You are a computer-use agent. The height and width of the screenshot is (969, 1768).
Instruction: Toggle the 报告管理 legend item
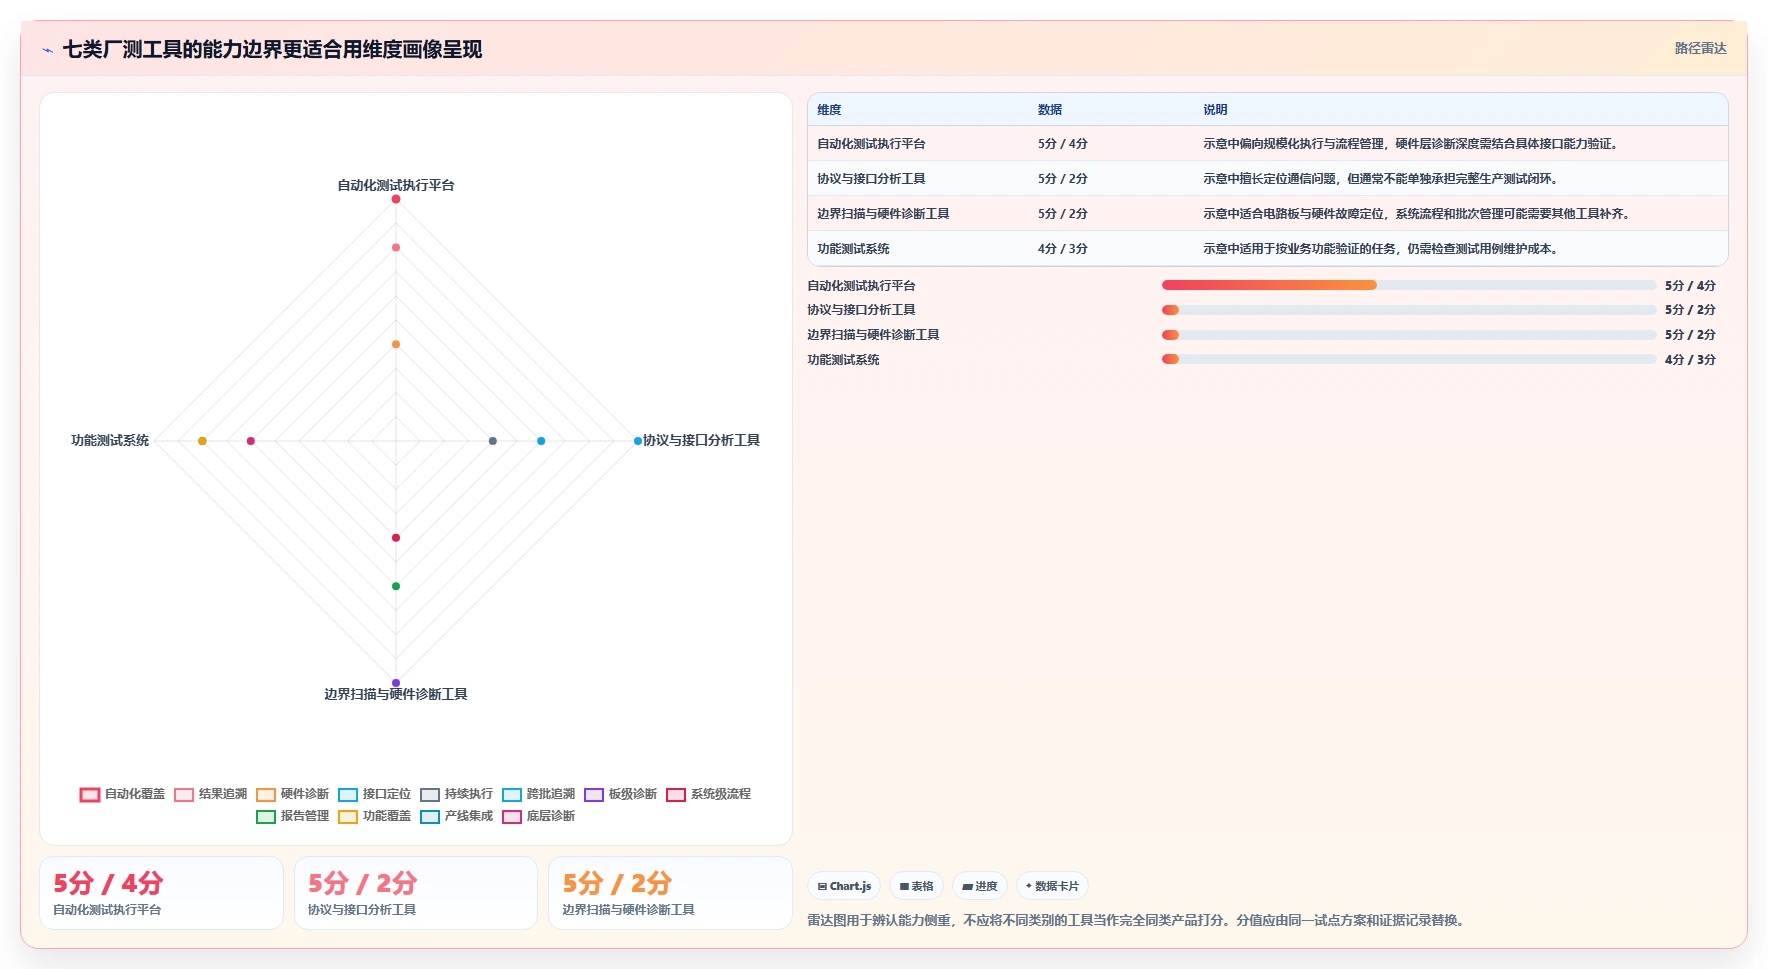(293, 816)
